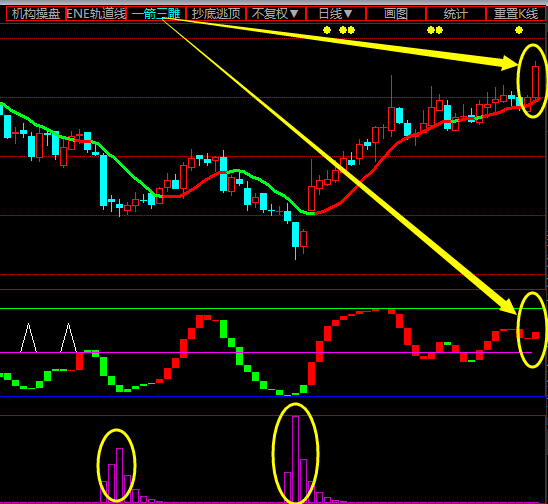Click the tallest magenta volume bar
Image resolution: width=548 pixels, height=504 pixels.
point(295,459)
